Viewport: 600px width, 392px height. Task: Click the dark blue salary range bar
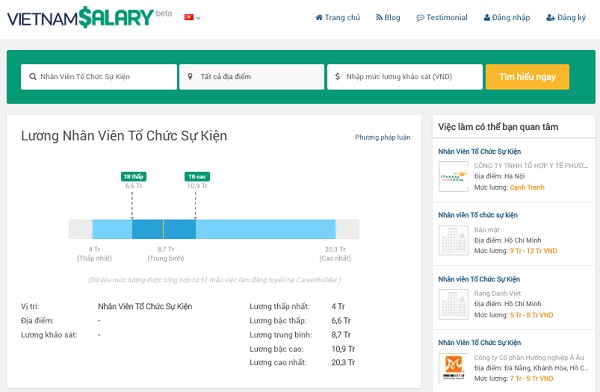(164, 229)
